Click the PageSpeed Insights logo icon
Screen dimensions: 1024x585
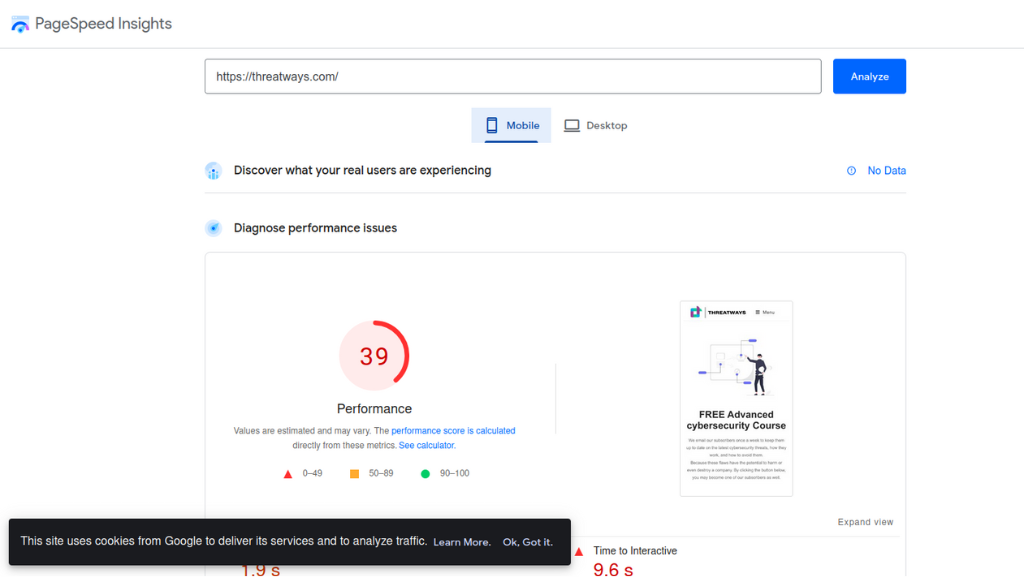(20, 24)
